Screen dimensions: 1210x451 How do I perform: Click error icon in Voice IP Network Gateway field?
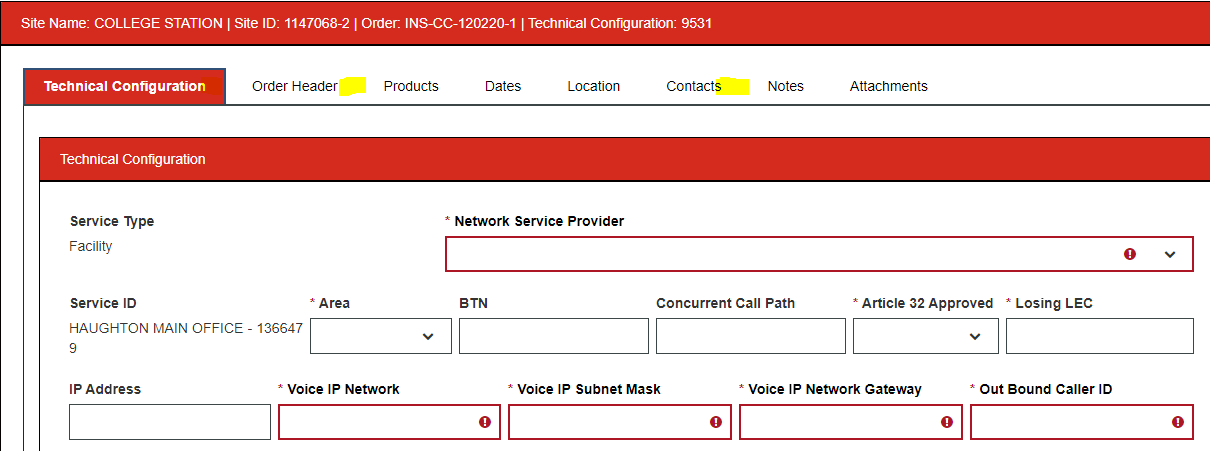tap(947, 422)
